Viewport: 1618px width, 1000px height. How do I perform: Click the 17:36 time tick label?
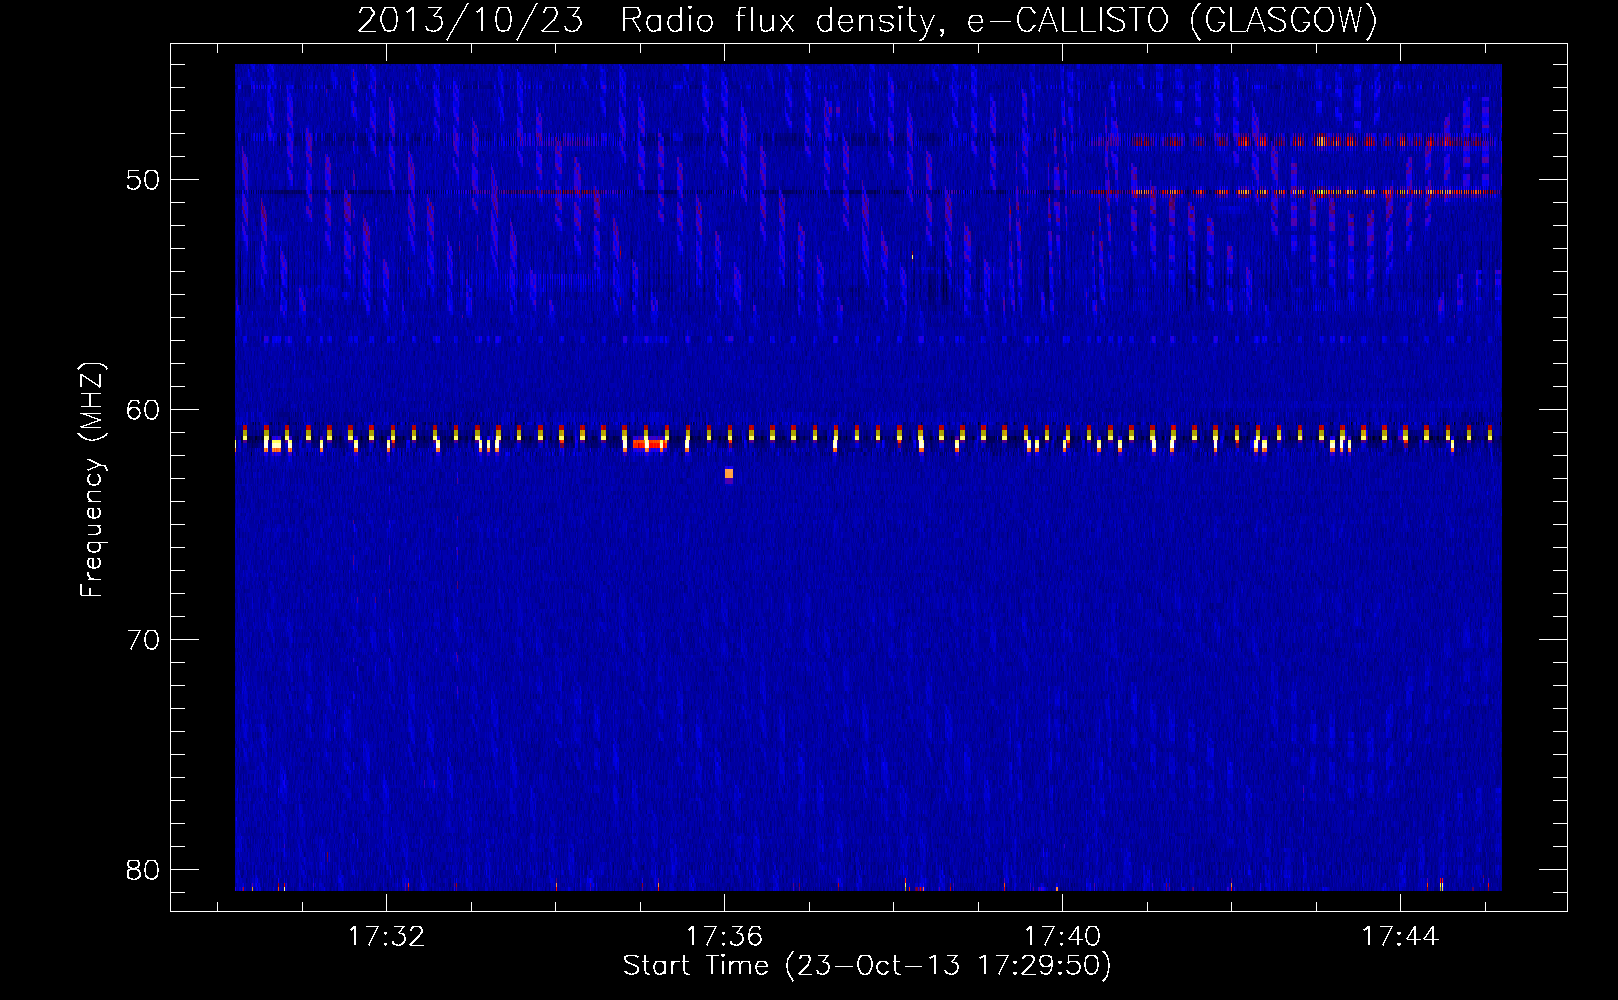point(724,937)
